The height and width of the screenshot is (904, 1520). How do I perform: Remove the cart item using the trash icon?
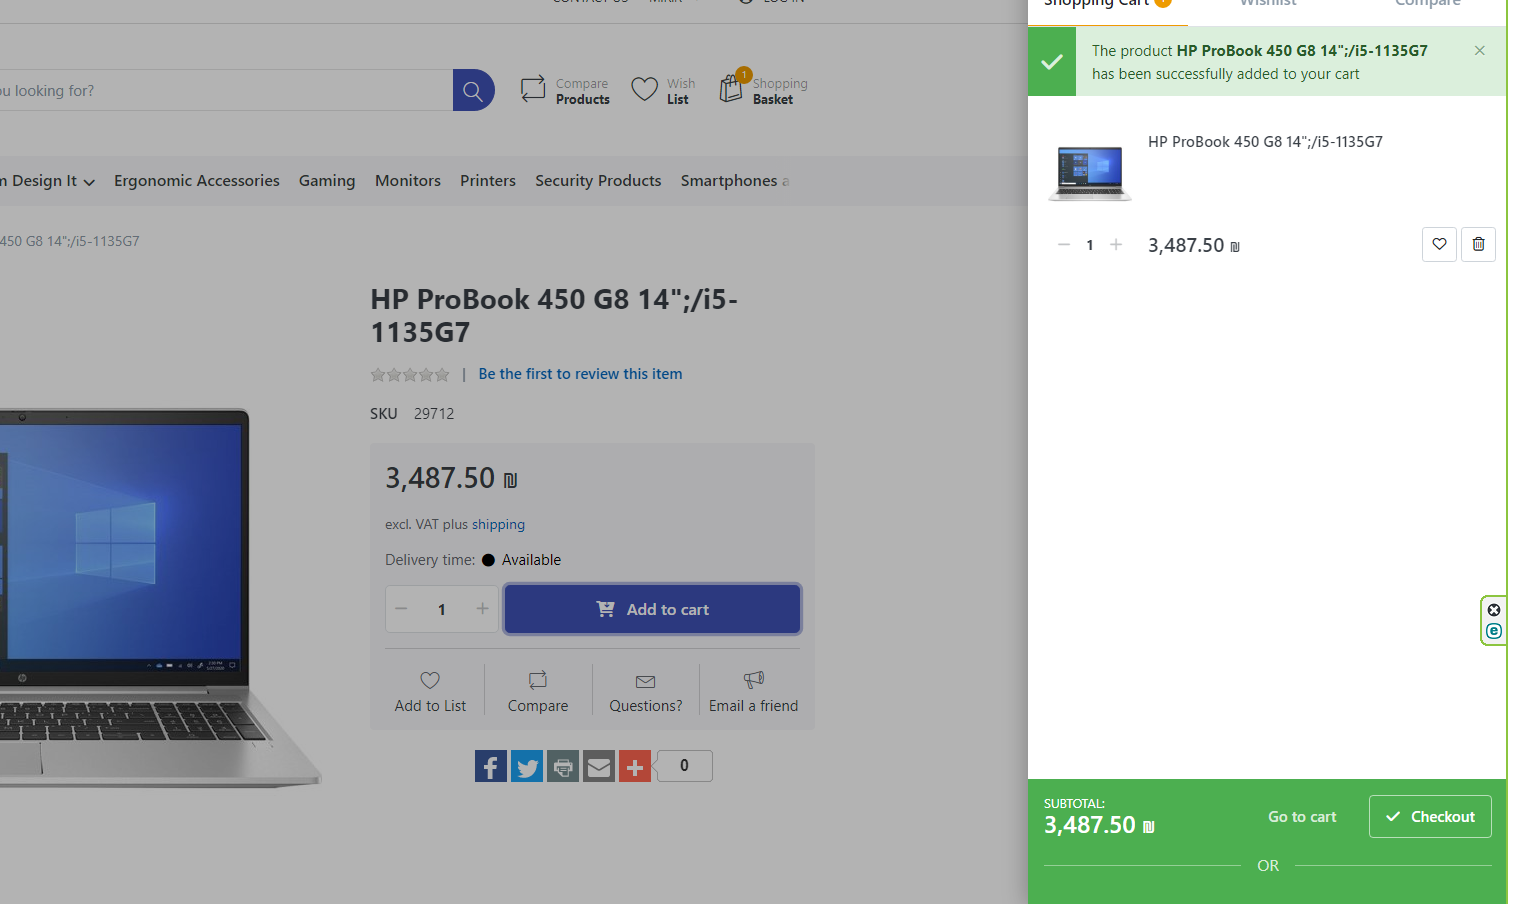point(1478,244)
